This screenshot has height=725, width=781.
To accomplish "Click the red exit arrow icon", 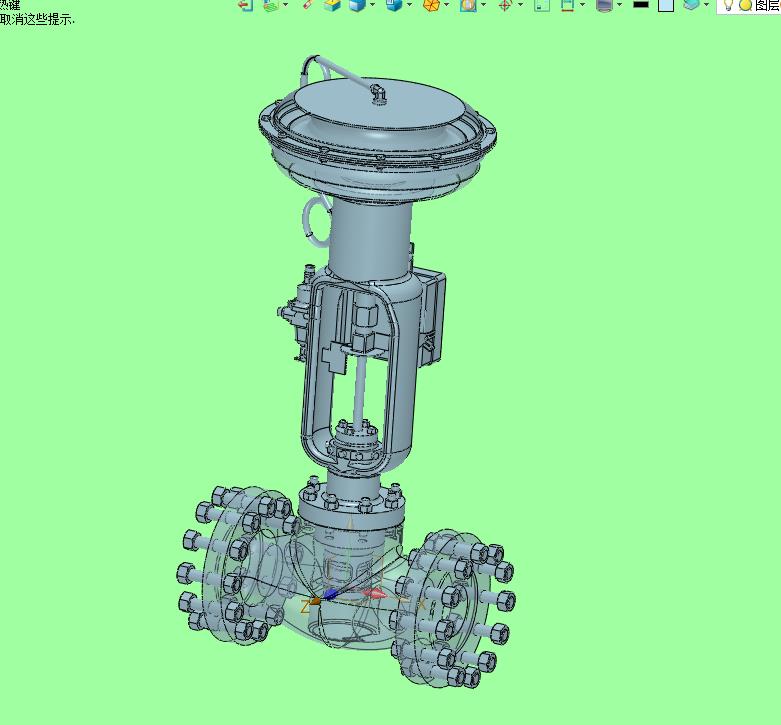I will (246, 4).
